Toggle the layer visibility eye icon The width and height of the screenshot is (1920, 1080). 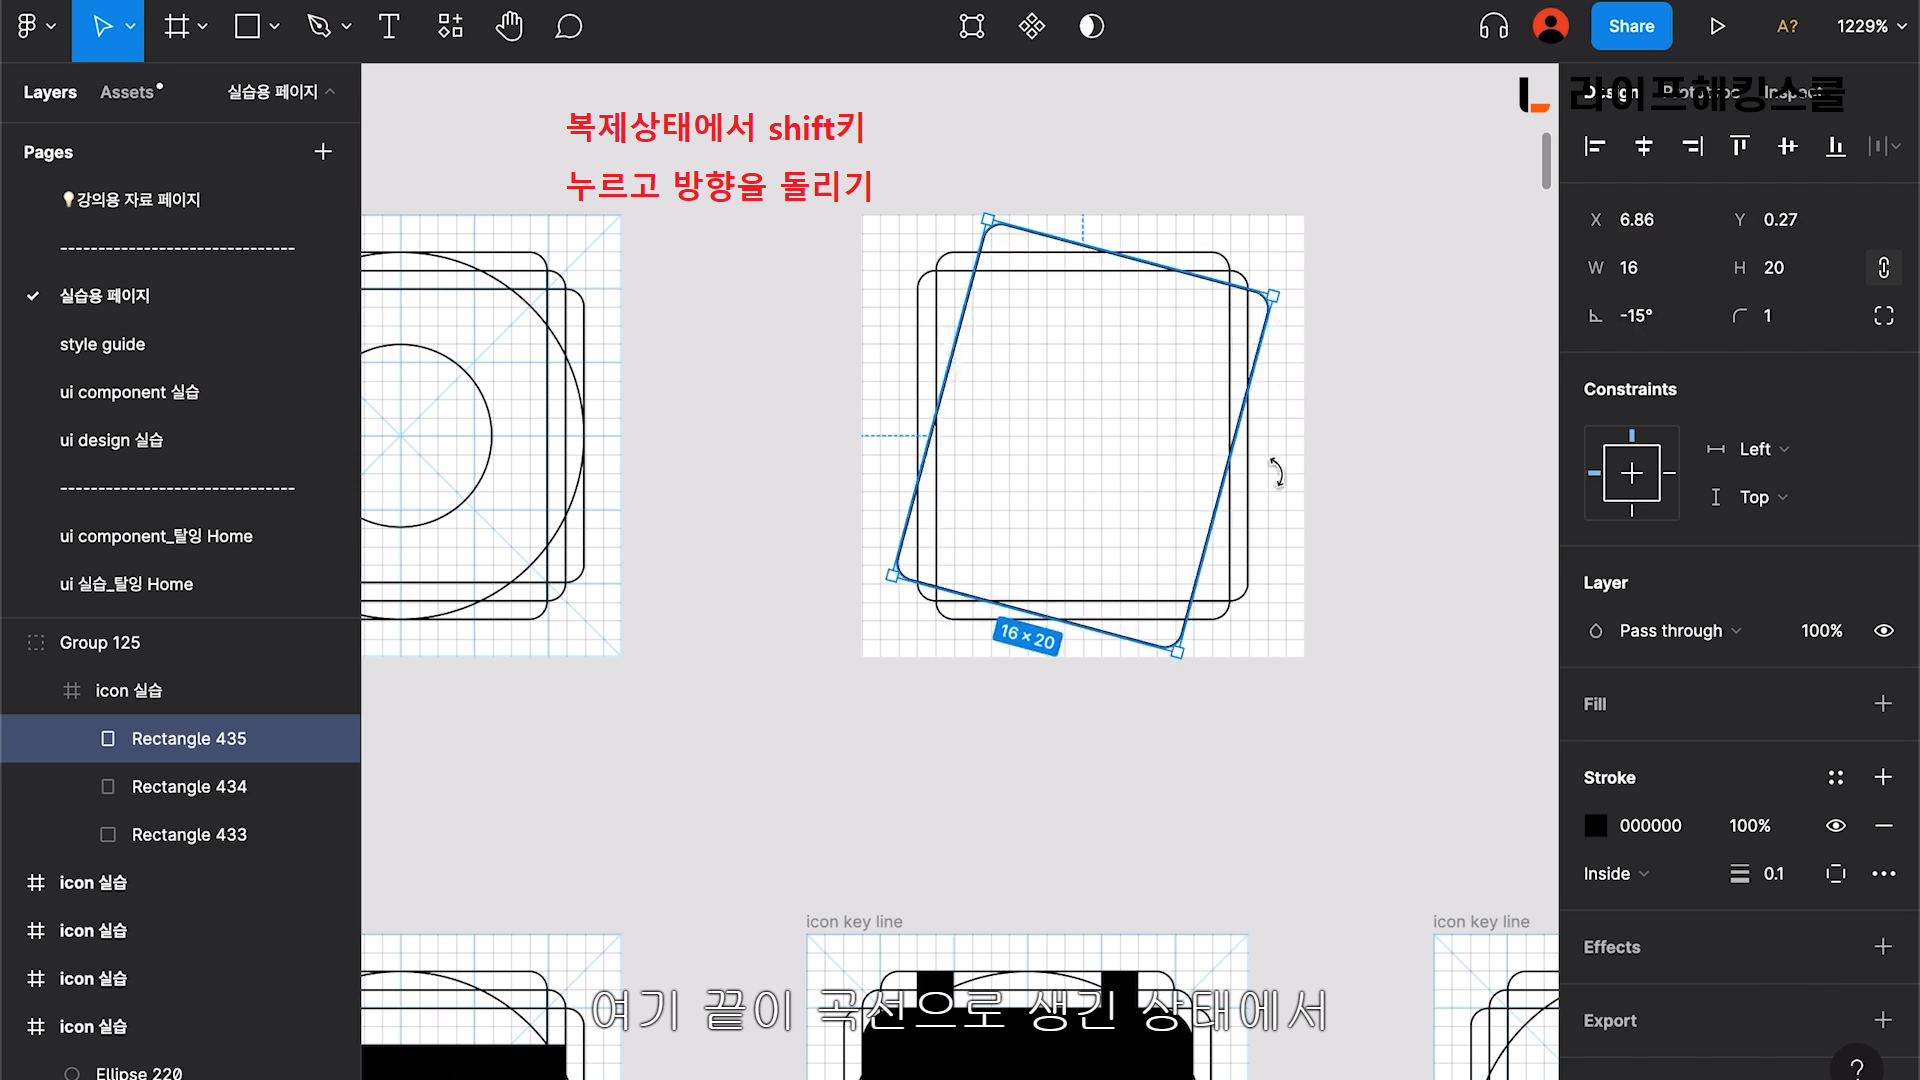point(1883,631)
